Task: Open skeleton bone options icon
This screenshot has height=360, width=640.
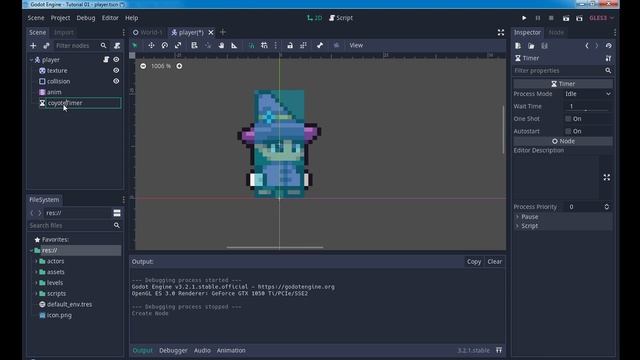Action: (320, 45)
